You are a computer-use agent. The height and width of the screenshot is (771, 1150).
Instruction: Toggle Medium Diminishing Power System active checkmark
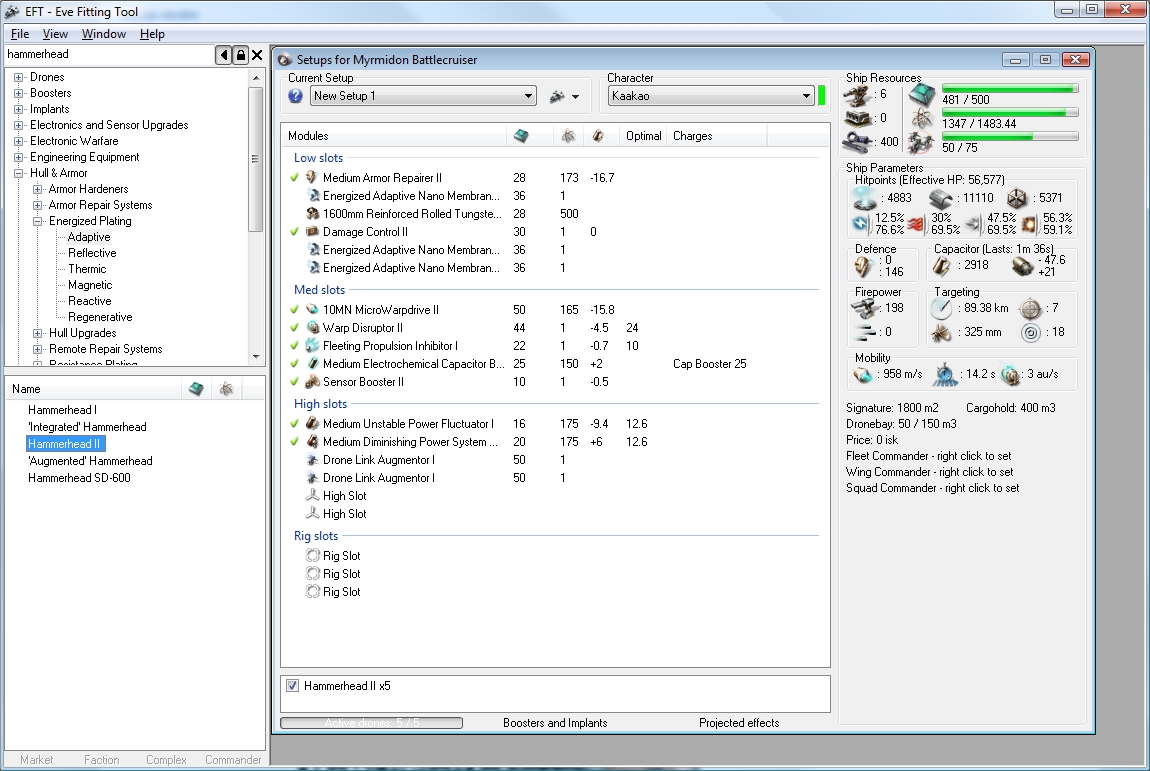pyautogui.click(x=294, y=442)
